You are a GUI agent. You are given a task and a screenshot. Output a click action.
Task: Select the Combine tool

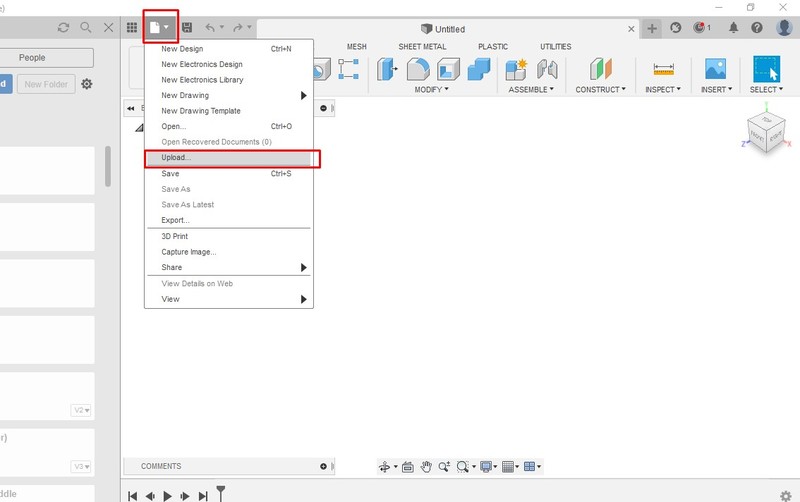pos(479,69)
